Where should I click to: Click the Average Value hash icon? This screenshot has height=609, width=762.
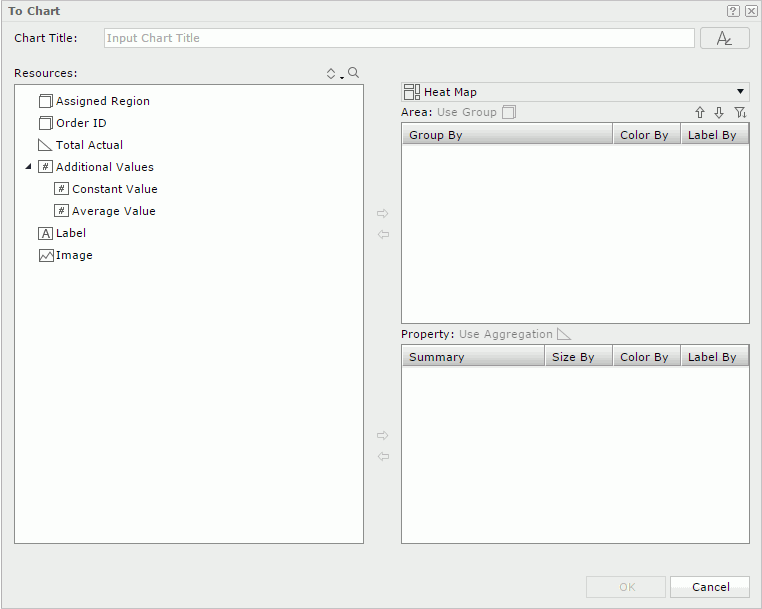coord(61,211)
